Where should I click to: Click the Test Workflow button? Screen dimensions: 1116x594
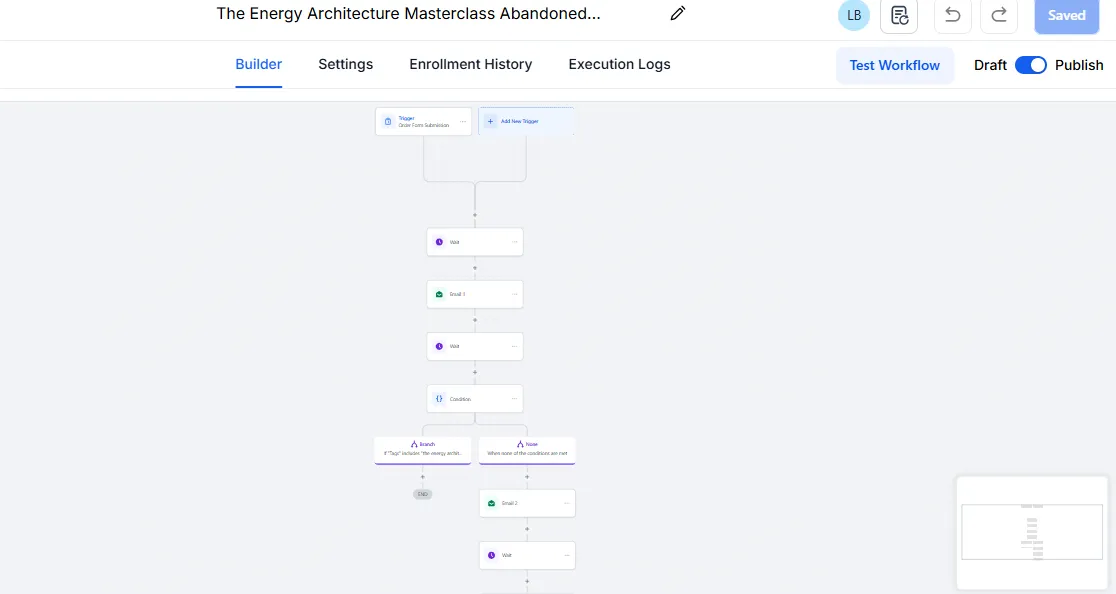[894, 65]
